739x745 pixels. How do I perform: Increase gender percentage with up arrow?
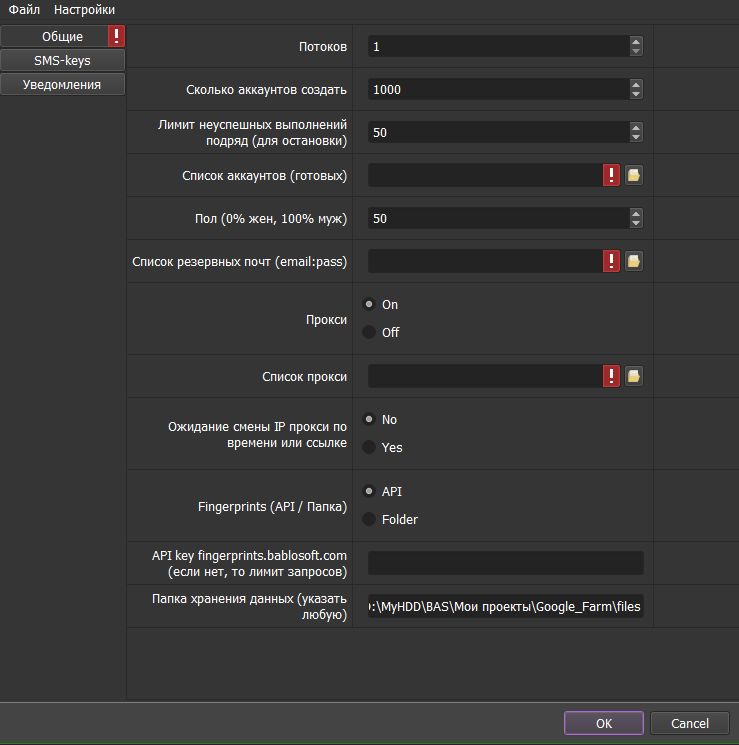click(636, 213)
